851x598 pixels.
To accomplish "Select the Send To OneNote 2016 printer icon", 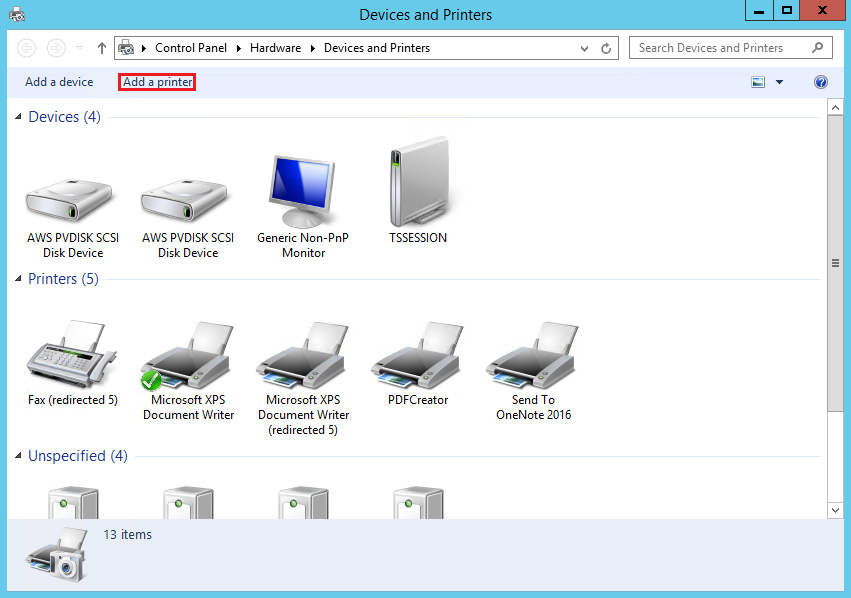I will coord(532,355).
